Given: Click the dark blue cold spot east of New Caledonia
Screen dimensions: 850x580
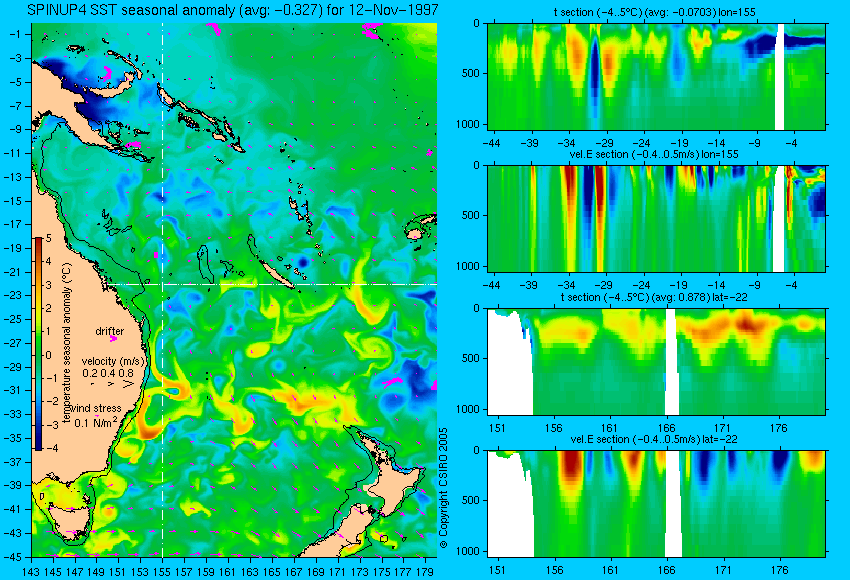Looking at the screenshot, I should (x=302, y=262).
